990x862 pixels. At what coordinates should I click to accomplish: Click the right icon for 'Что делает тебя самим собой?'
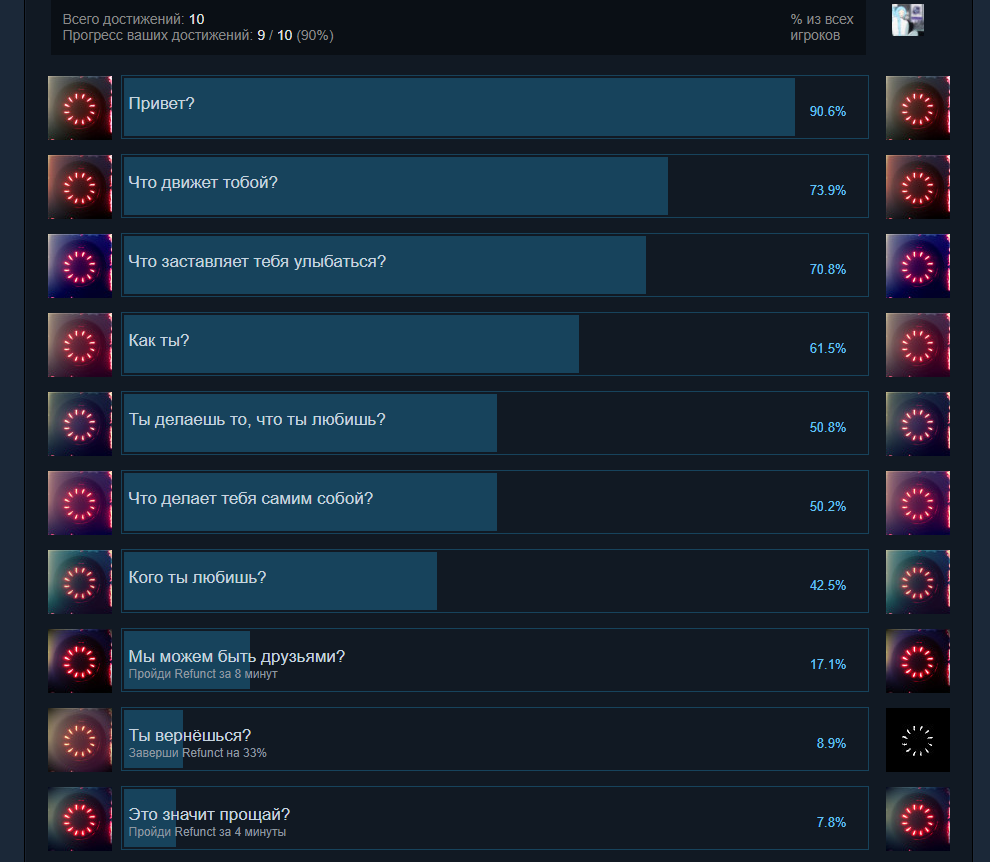pyautogui.click(x=917, y=503)
